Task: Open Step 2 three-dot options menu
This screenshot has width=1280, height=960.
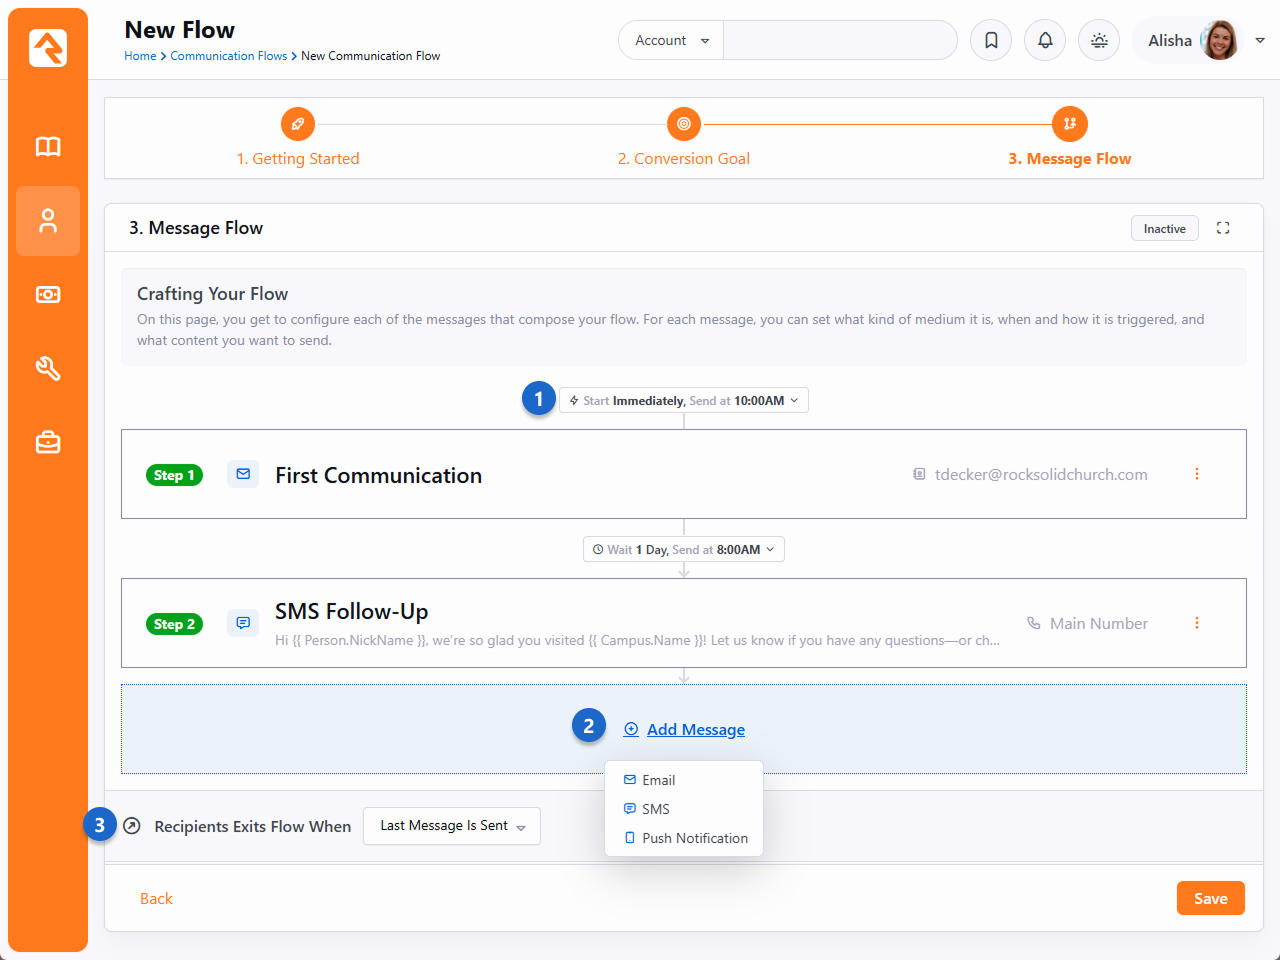Action: (1196, 623)
